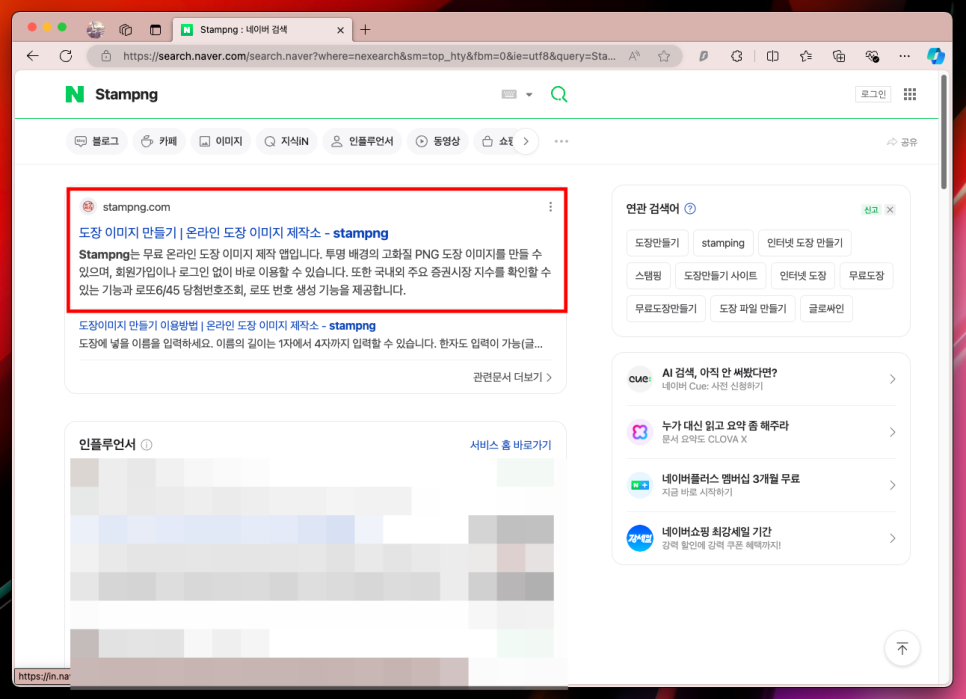
Task: Show more search tabs with right chevron
Action: pos(526,142)
